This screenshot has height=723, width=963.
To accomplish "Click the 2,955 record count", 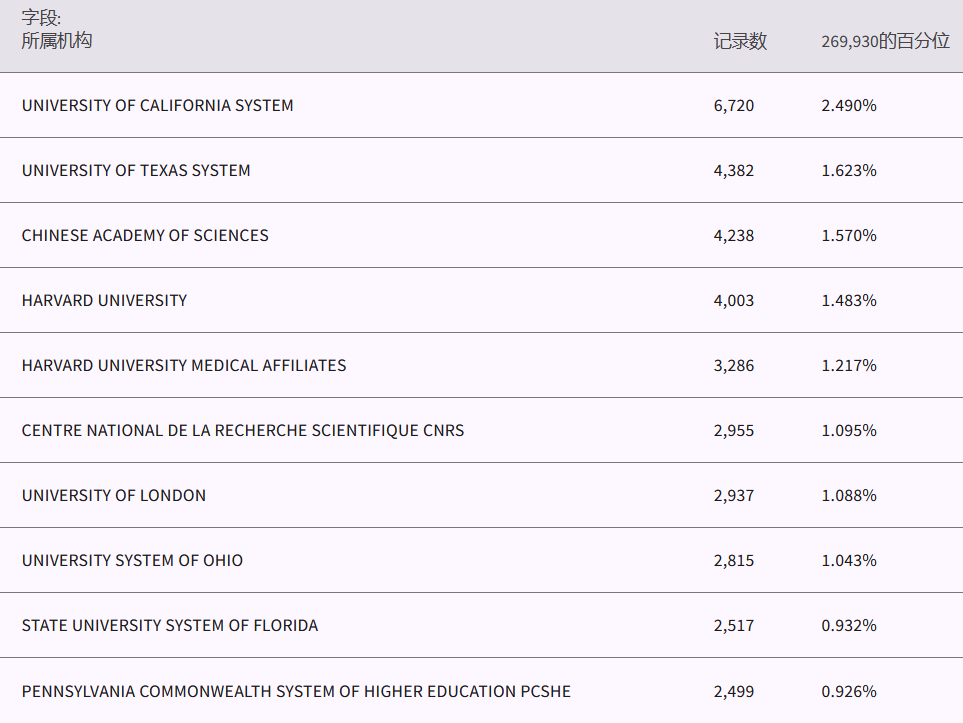I will pos(734,430).
